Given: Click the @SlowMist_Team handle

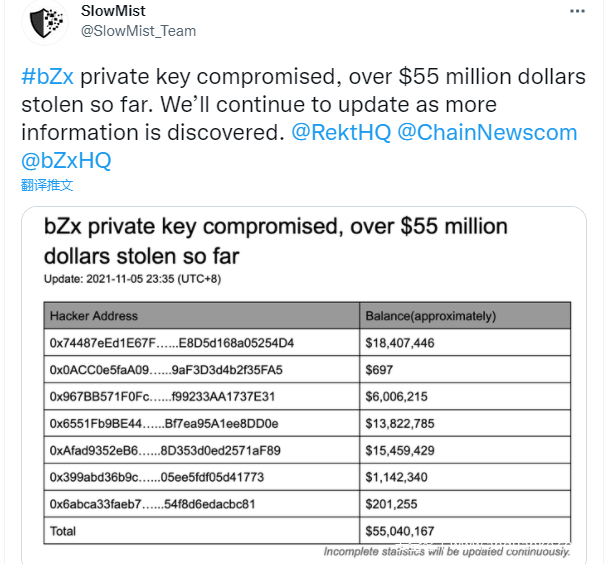Looking at the screenshot, I should click(x=137, y=31).
